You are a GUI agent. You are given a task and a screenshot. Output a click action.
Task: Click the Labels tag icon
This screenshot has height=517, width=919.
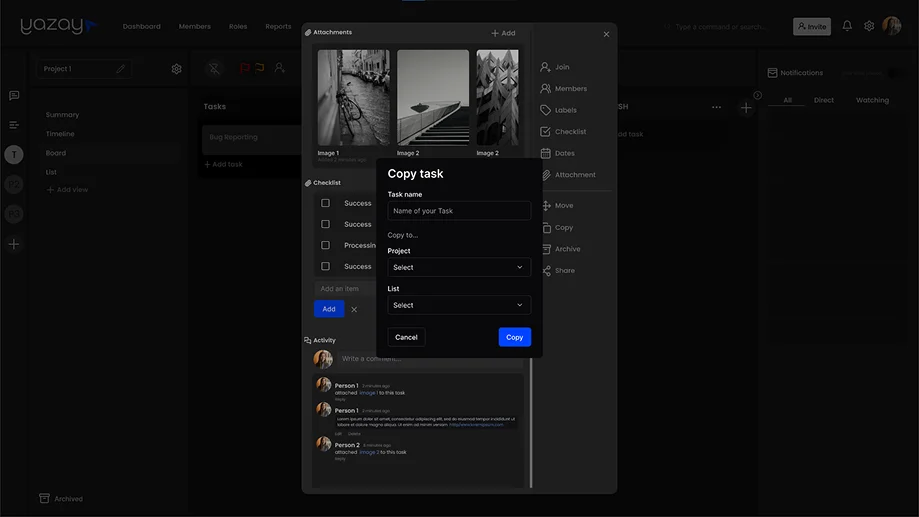(x=545, y=110)
